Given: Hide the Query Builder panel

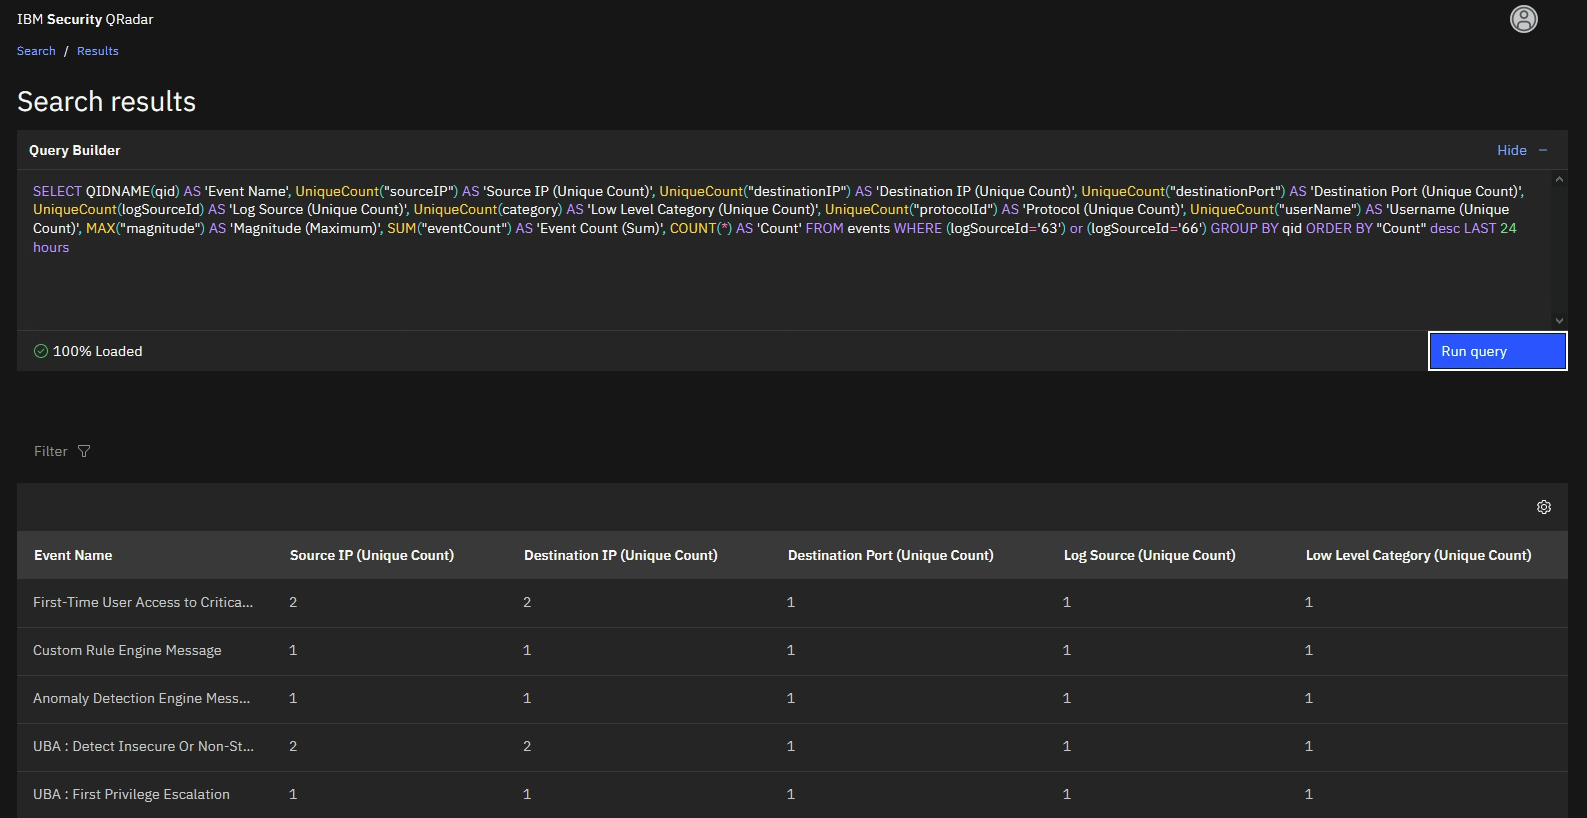Looking at the screenshot, I should pyautogui.click(x=1511, y=150).
